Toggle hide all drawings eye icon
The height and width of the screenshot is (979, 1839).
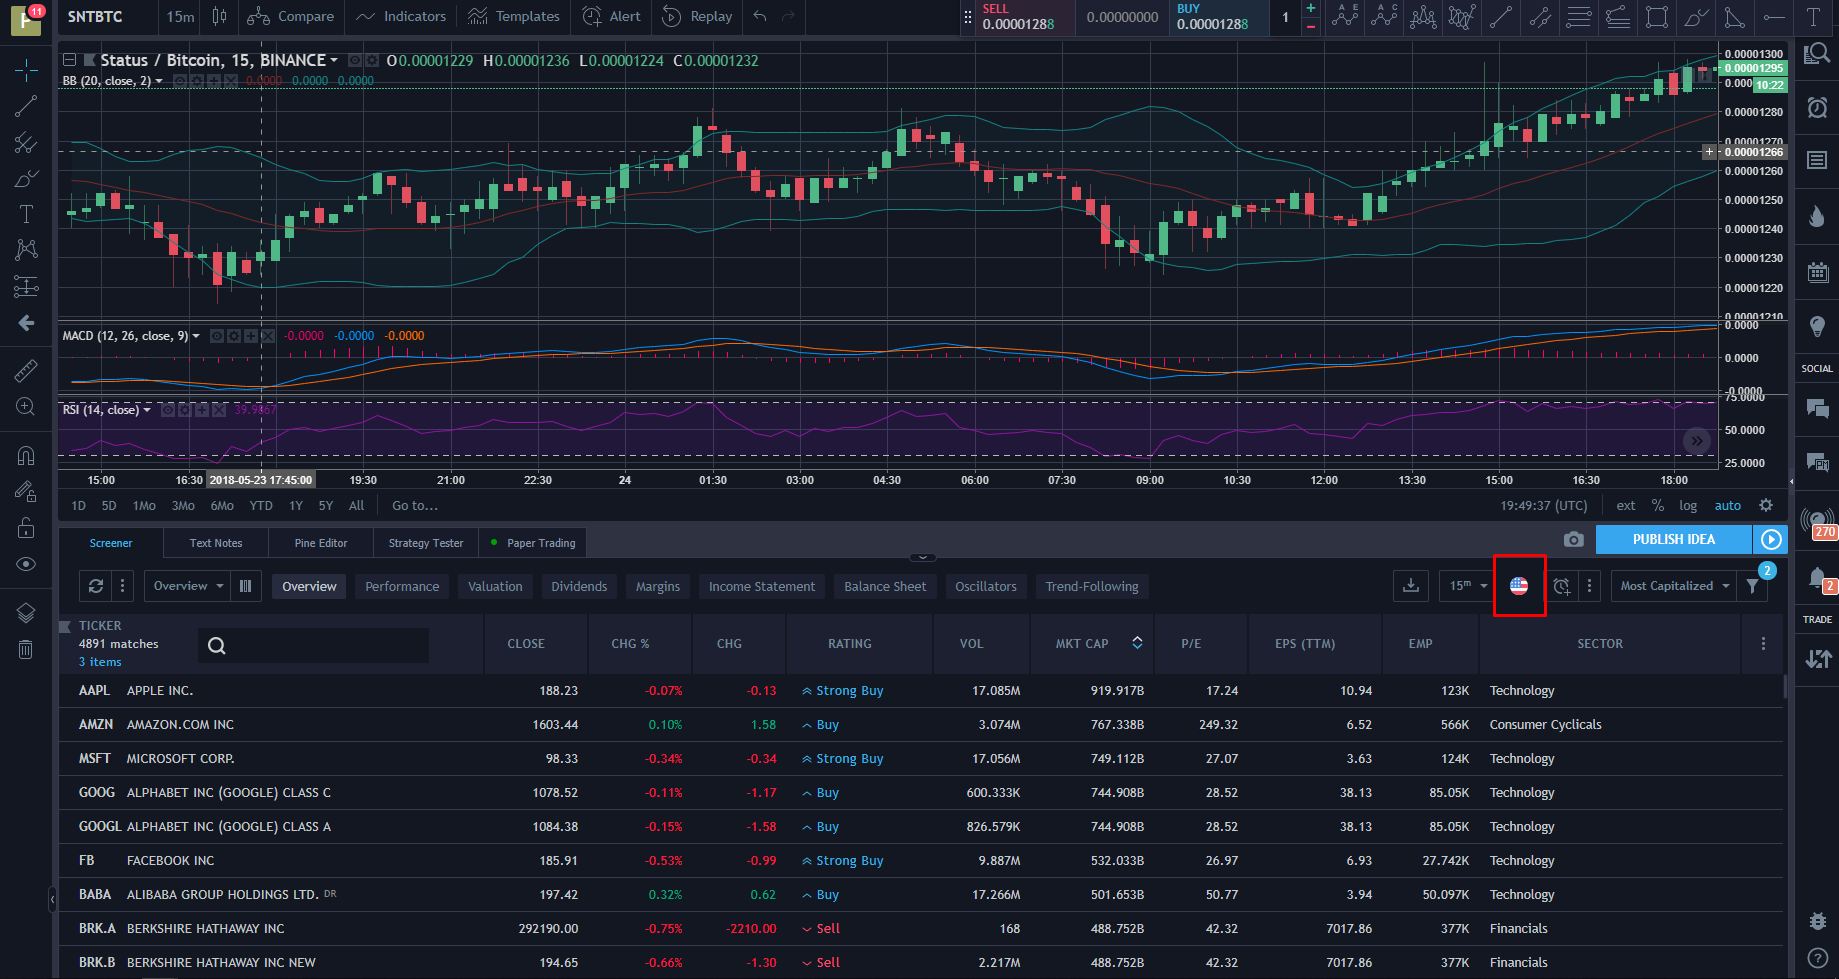26,564
